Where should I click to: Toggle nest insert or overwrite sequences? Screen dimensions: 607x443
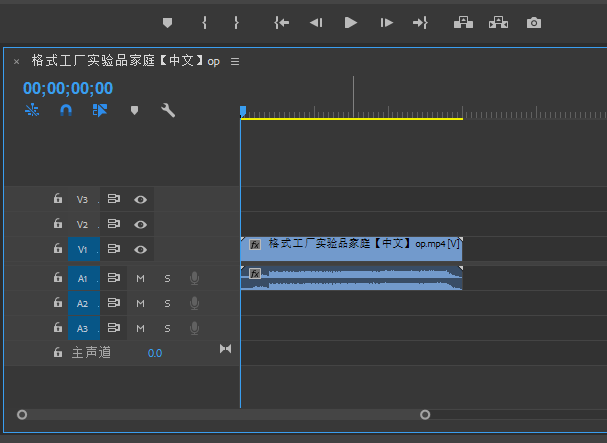click(32, 110)
